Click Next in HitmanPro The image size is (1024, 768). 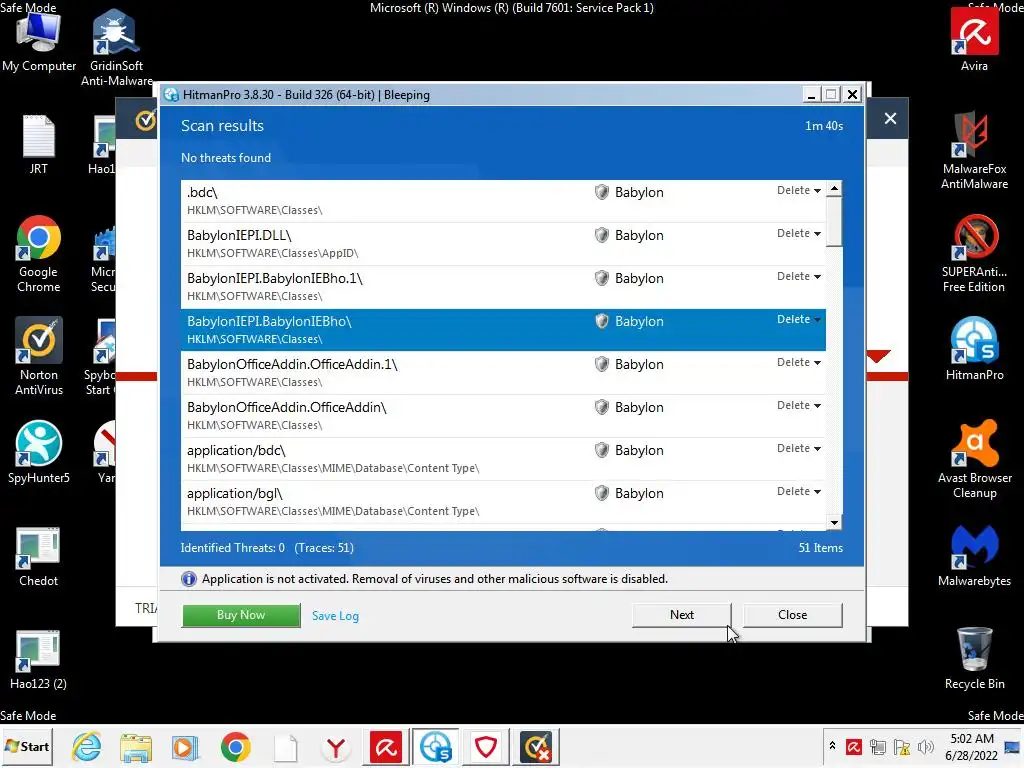pos(681,615)
